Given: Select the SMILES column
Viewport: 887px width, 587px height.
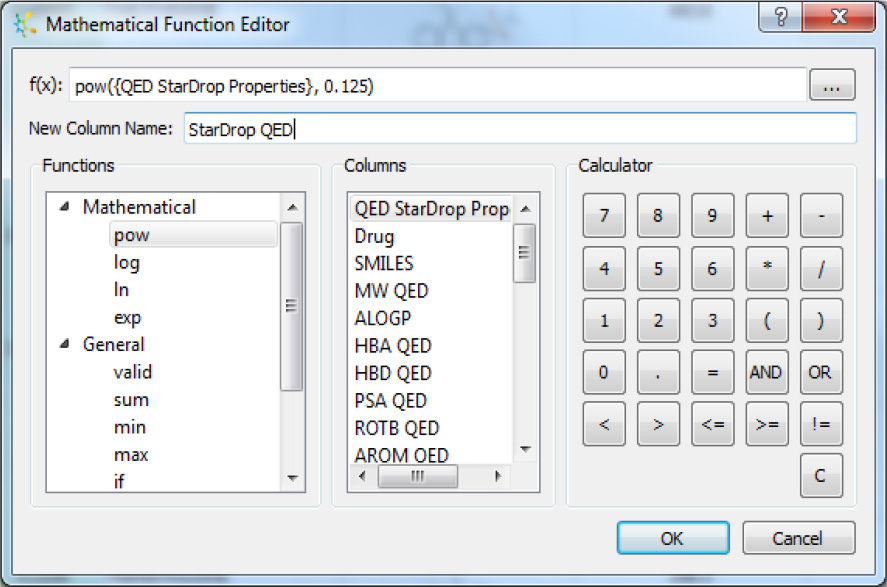Looking at the screenshot, I should coord(382,263).
